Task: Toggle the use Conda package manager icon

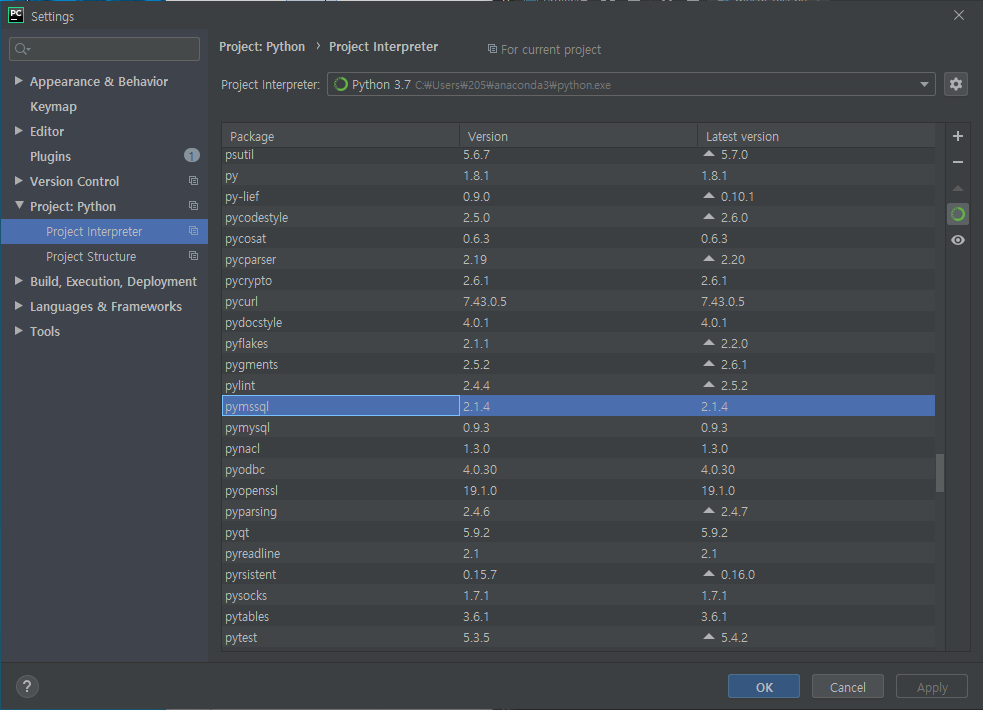Action: pyautogui.click(x=957, y=214)
